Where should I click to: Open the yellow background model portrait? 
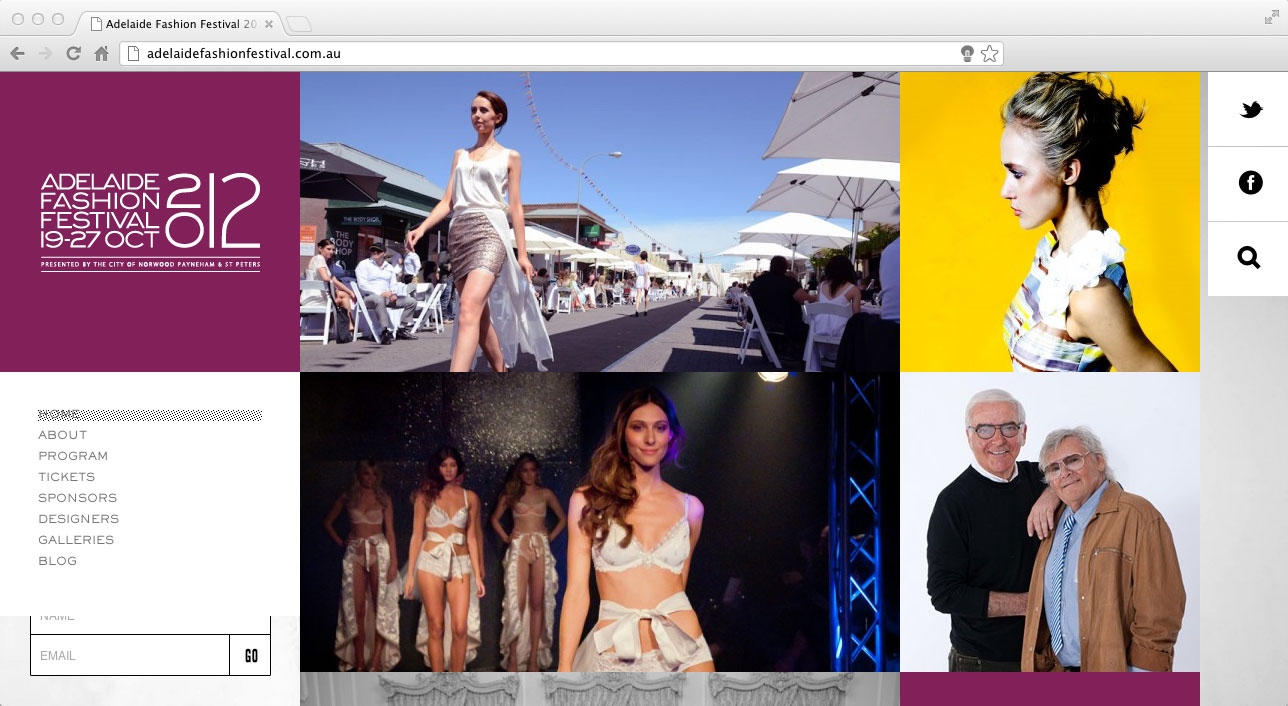1050,222
